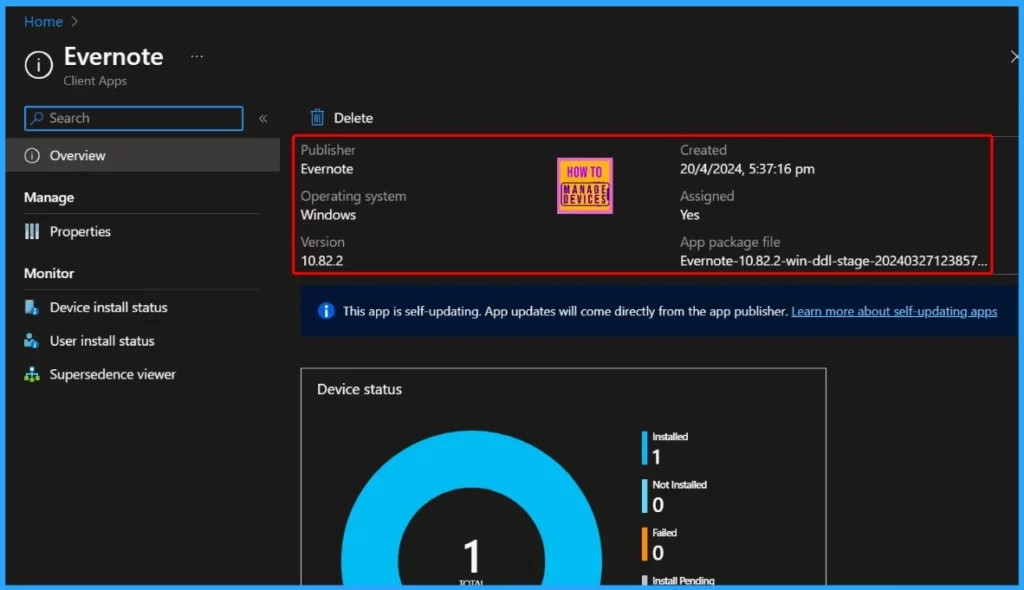This screenshot has width=1024, height=590.
Task: Click the Client Apps subtitle
Action: [95, 80]
